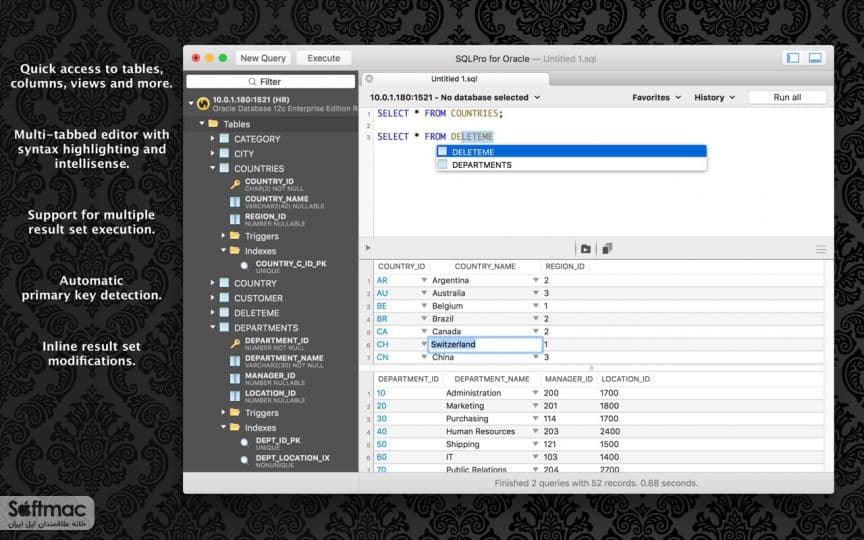Click the New Query button
Screen dimensions: 864x540
263,58
